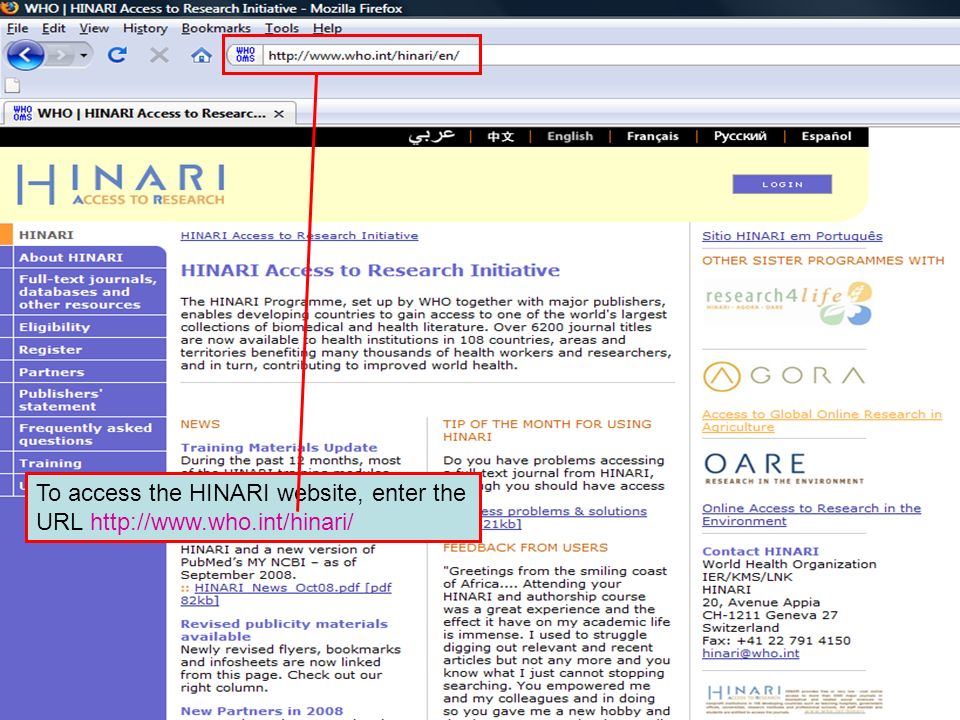This screenshot has height=720, width=960.
Task: Reload the page with the refresh icon
Action: [117, 55]
